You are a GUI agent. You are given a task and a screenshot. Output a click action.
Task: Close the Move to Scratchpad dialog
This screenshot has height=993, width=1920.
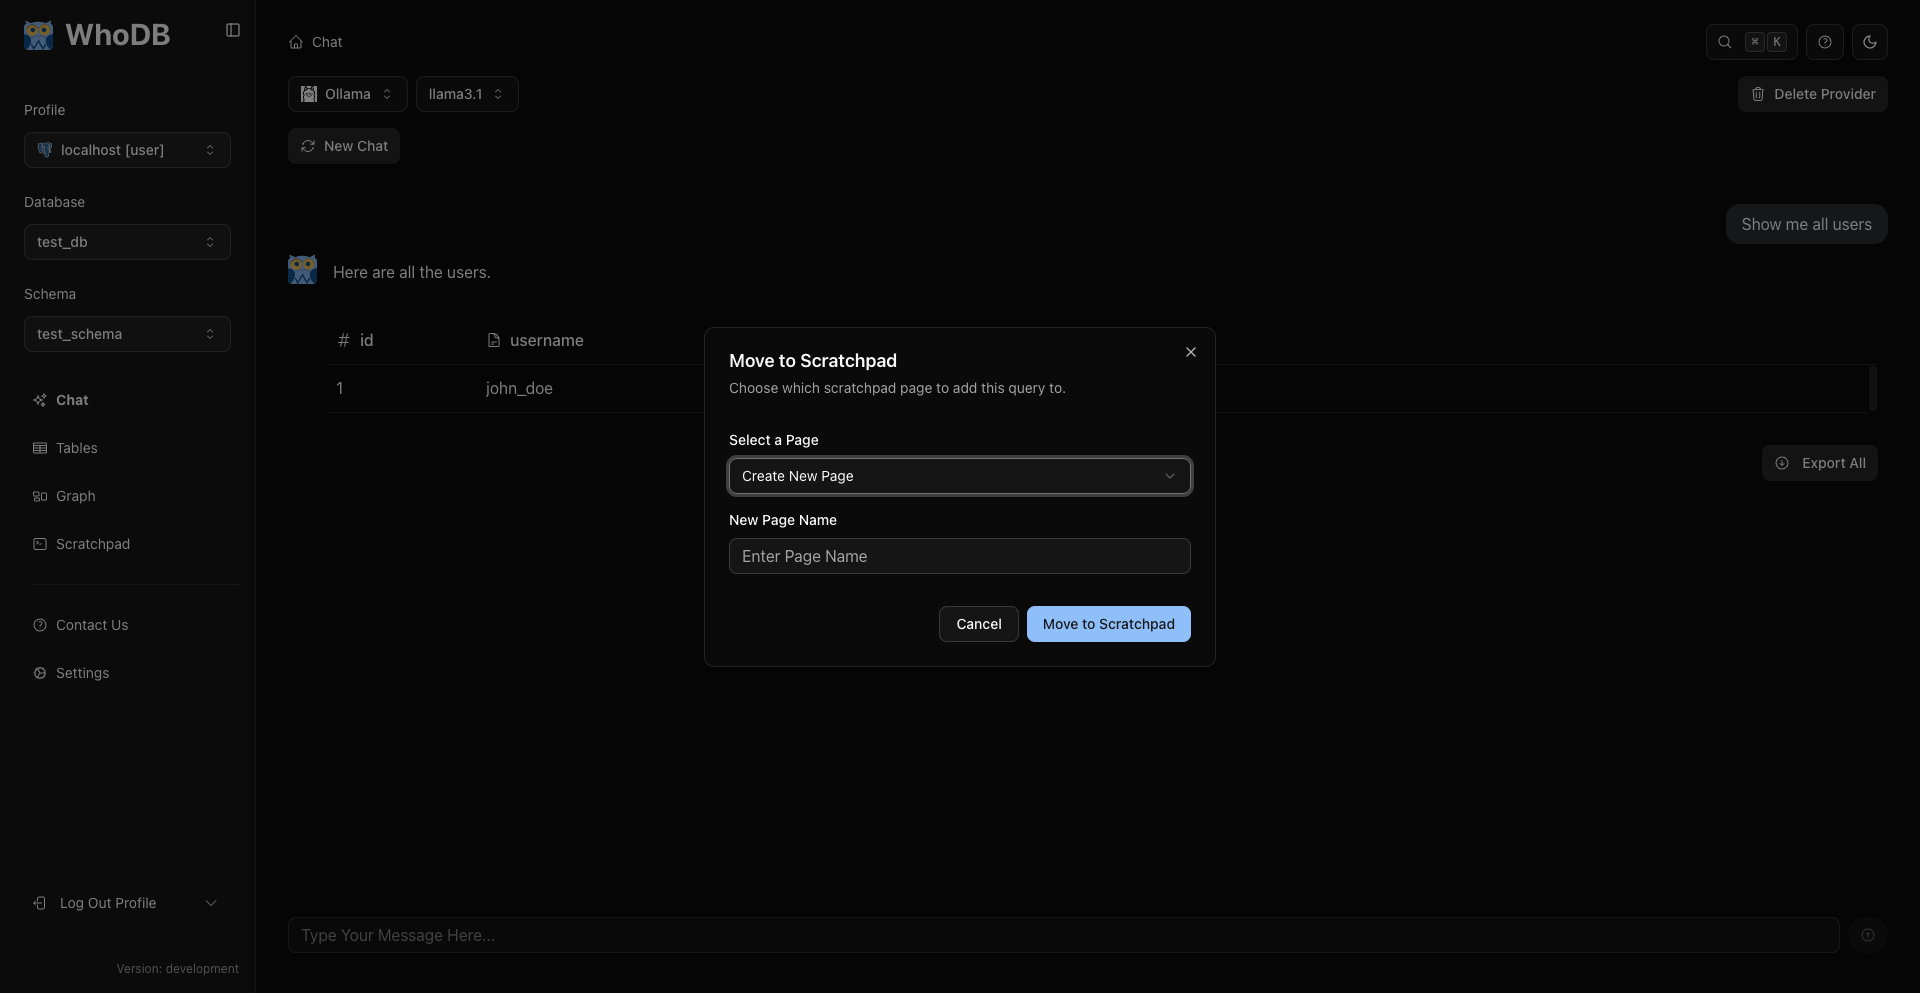(x=1191, y=352)
